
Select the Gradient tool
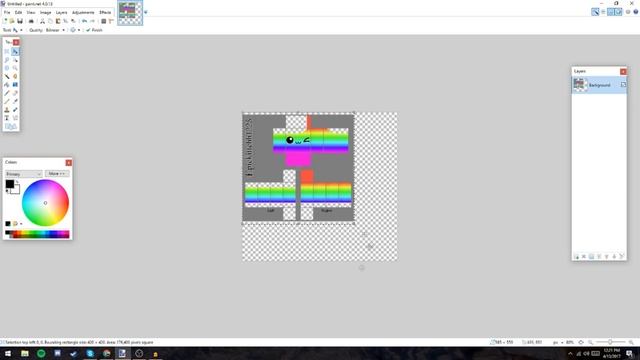pos(15,84)
